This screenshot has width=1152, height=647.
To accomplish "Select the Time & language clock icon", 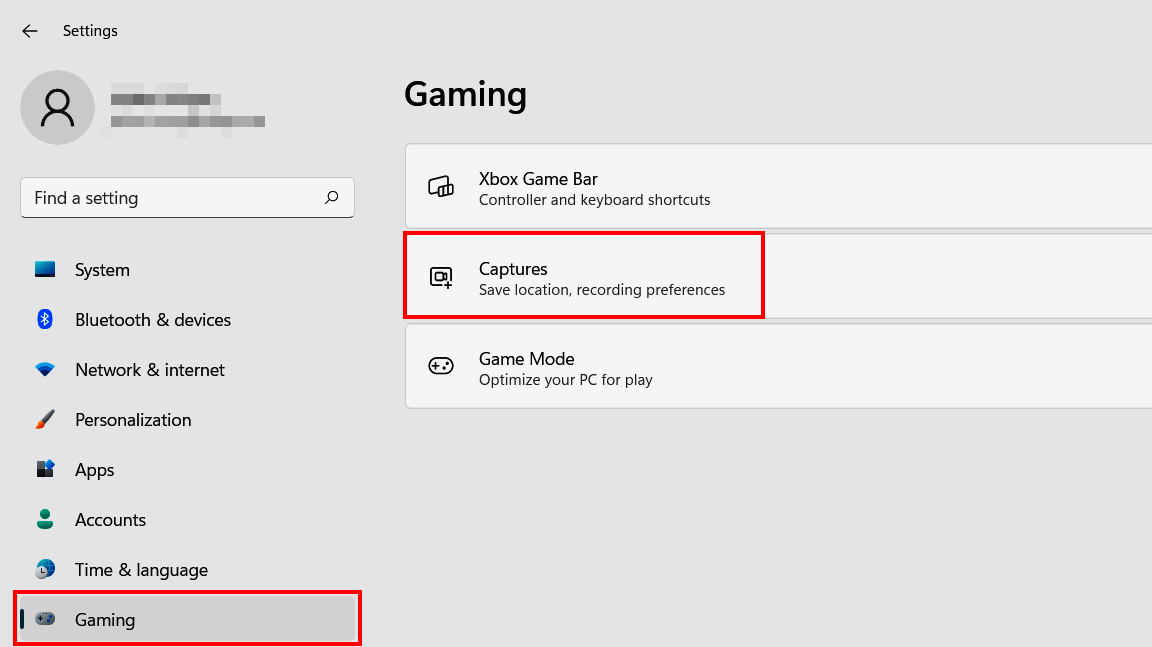I will 45,569.
